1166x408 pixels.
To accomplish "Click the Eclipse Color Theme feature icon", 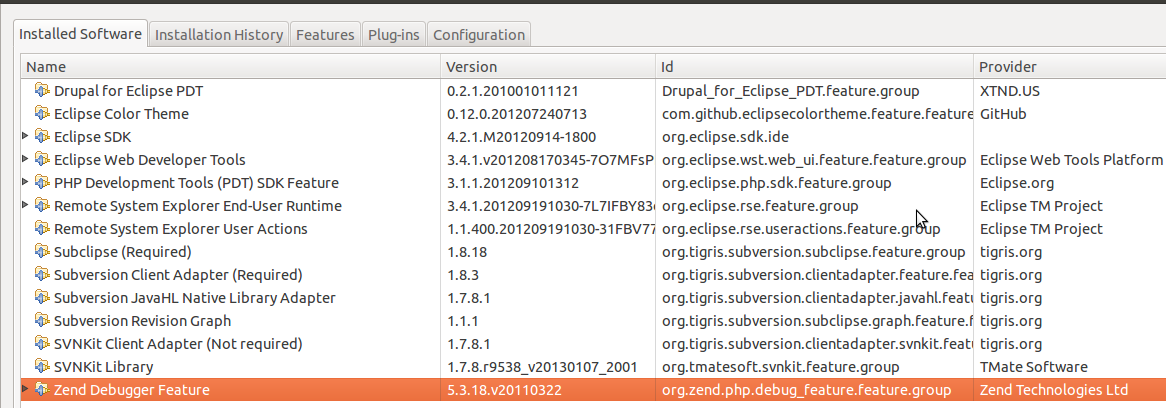I will [42, 114].
